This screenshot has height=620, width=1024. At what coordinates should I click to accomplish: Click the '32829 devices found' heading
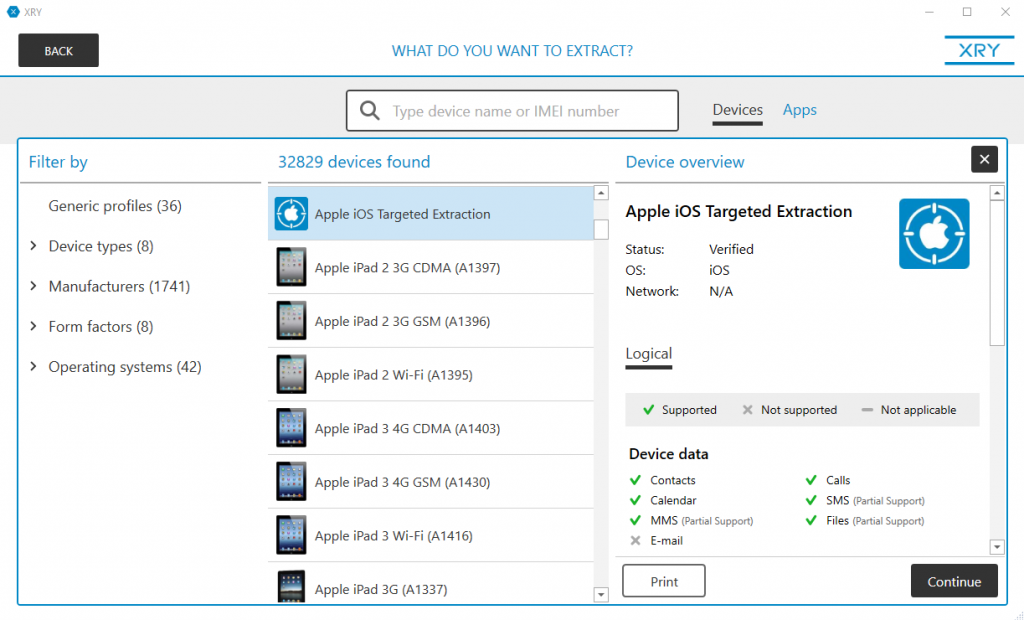354,161
